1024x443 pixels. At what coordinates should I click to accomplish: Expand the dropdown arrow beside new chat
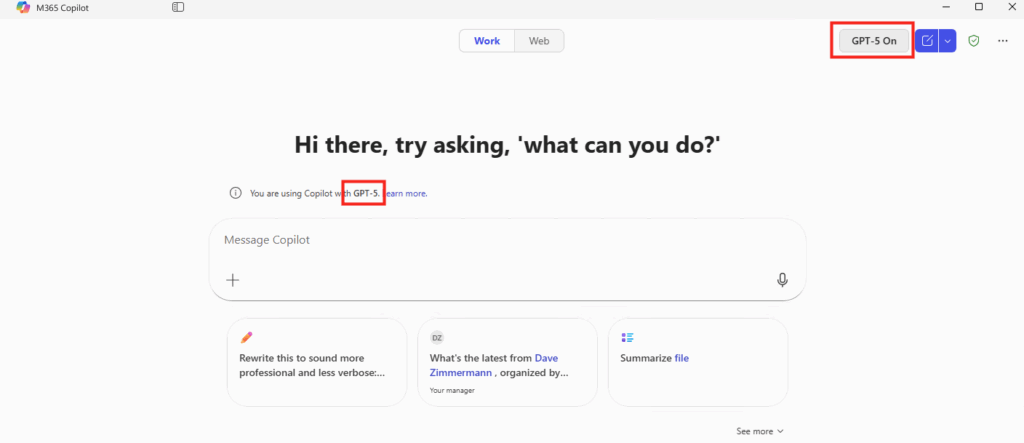click(x=948, y=41)
